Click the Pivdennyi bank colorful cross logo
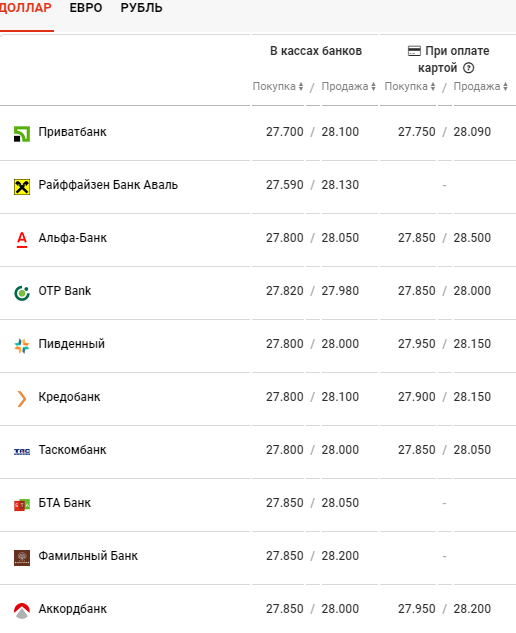The image size is (516, 633). (22, 346)
